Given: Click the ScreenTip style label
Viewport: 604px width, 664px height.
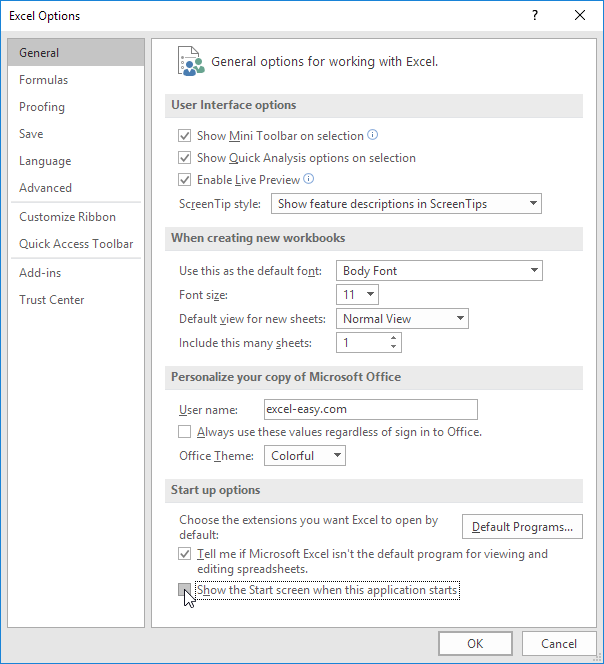Looking at the screenshot, I should [220, 204].
